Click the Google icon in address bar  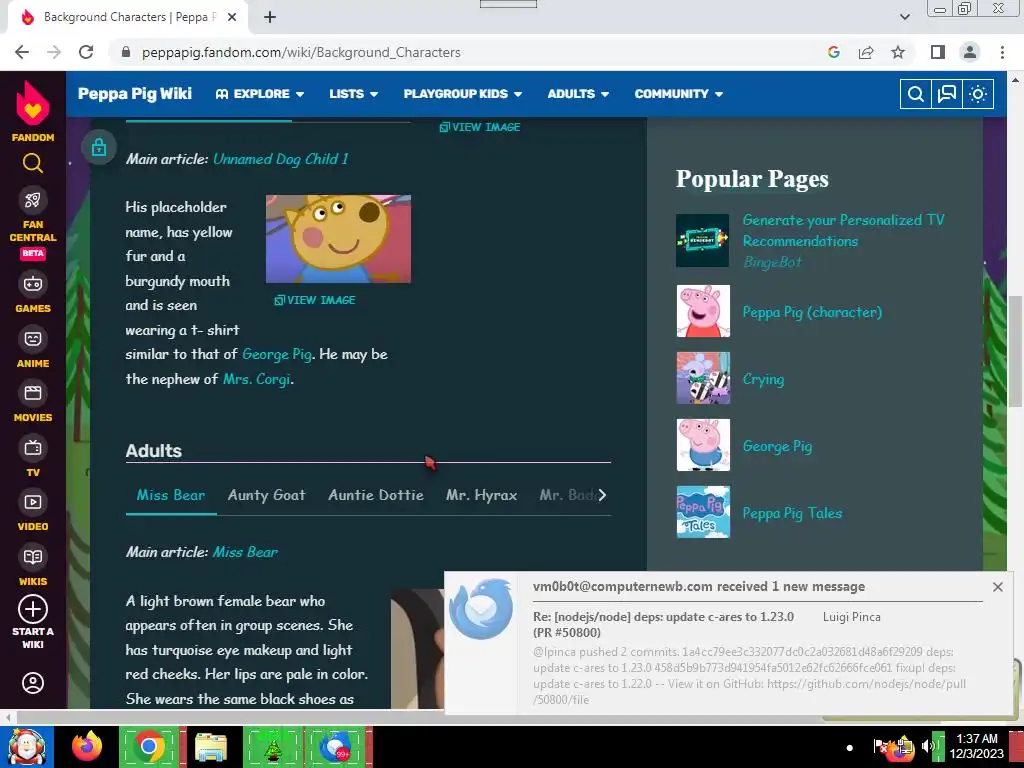point(834,52)
